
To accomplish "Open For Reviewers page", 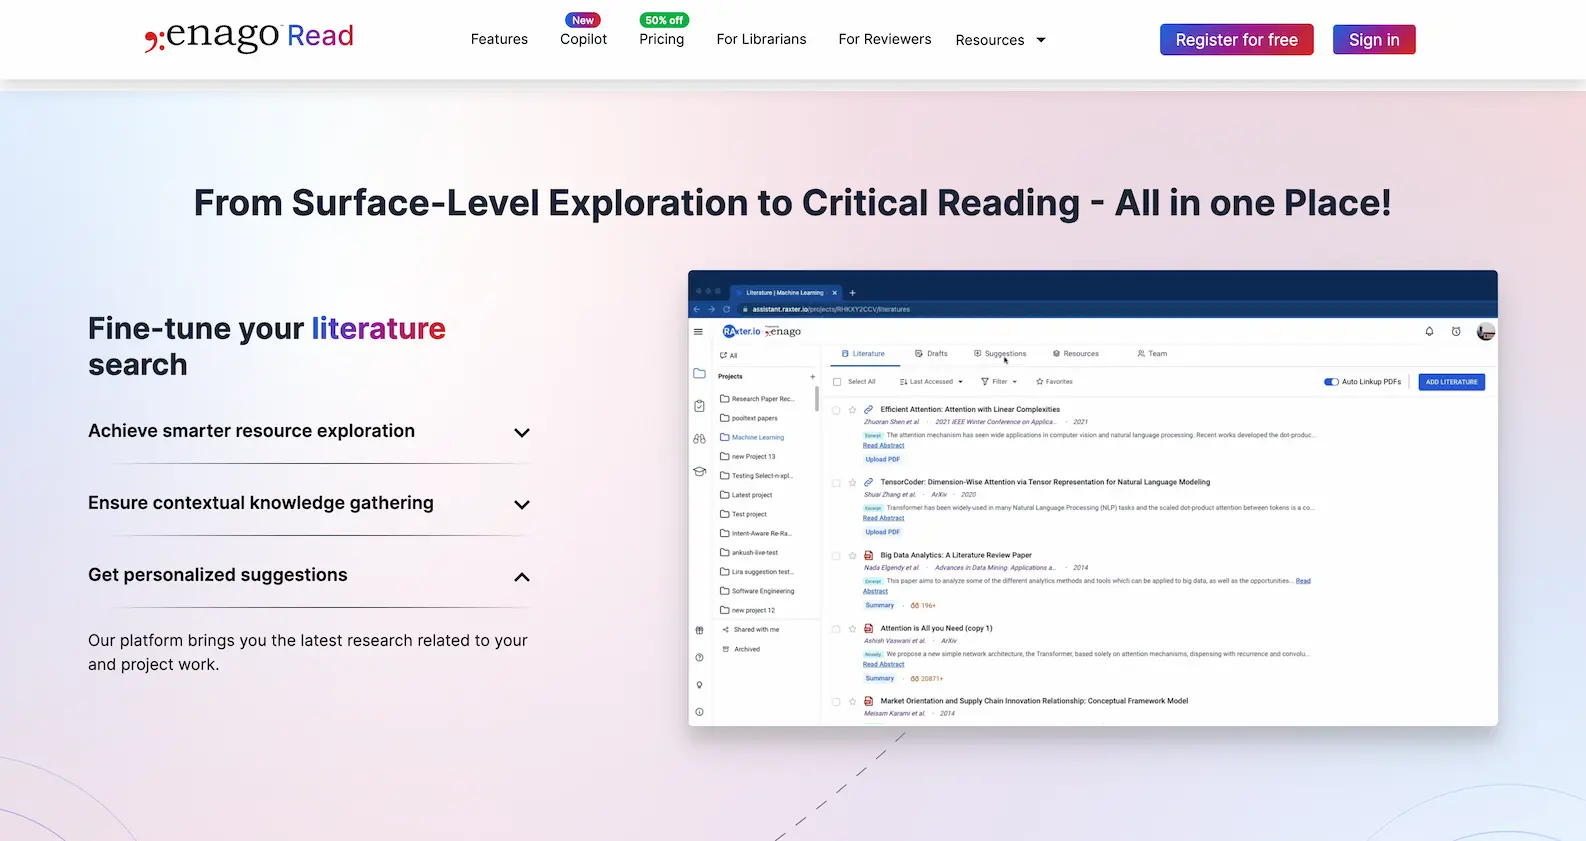I will click(884, 39).
